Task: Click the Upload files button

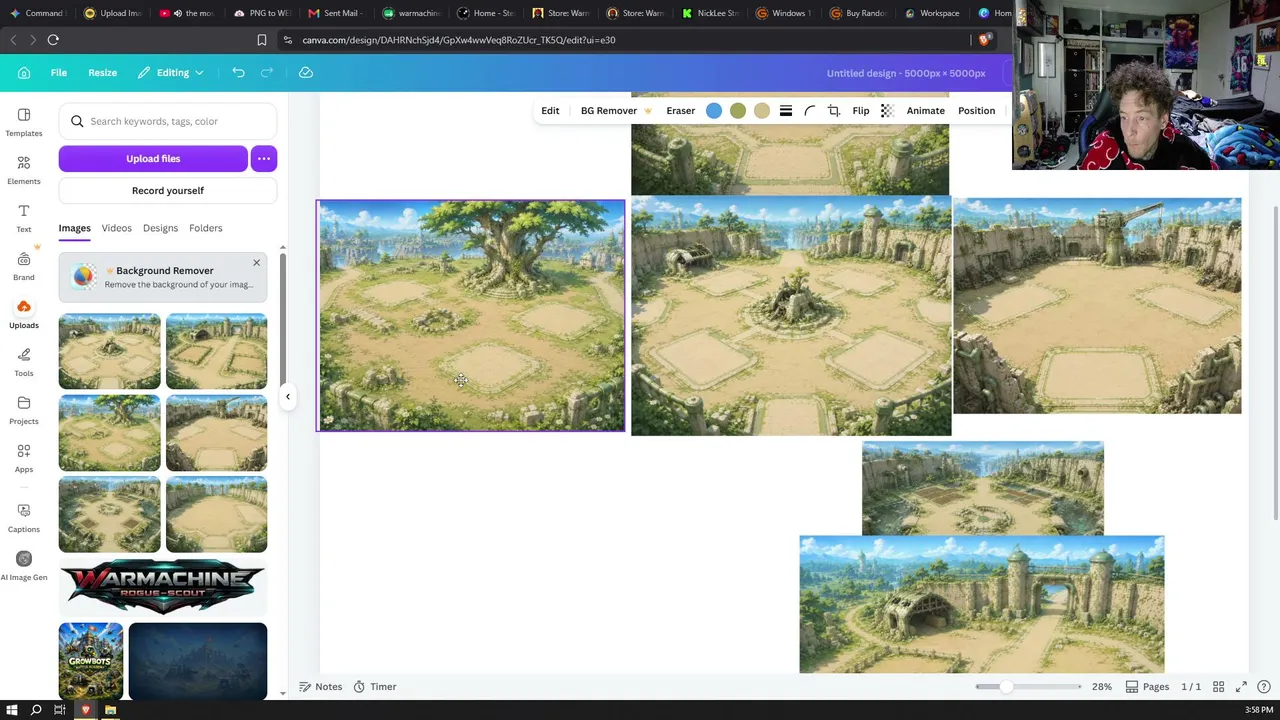Action: 153,159
